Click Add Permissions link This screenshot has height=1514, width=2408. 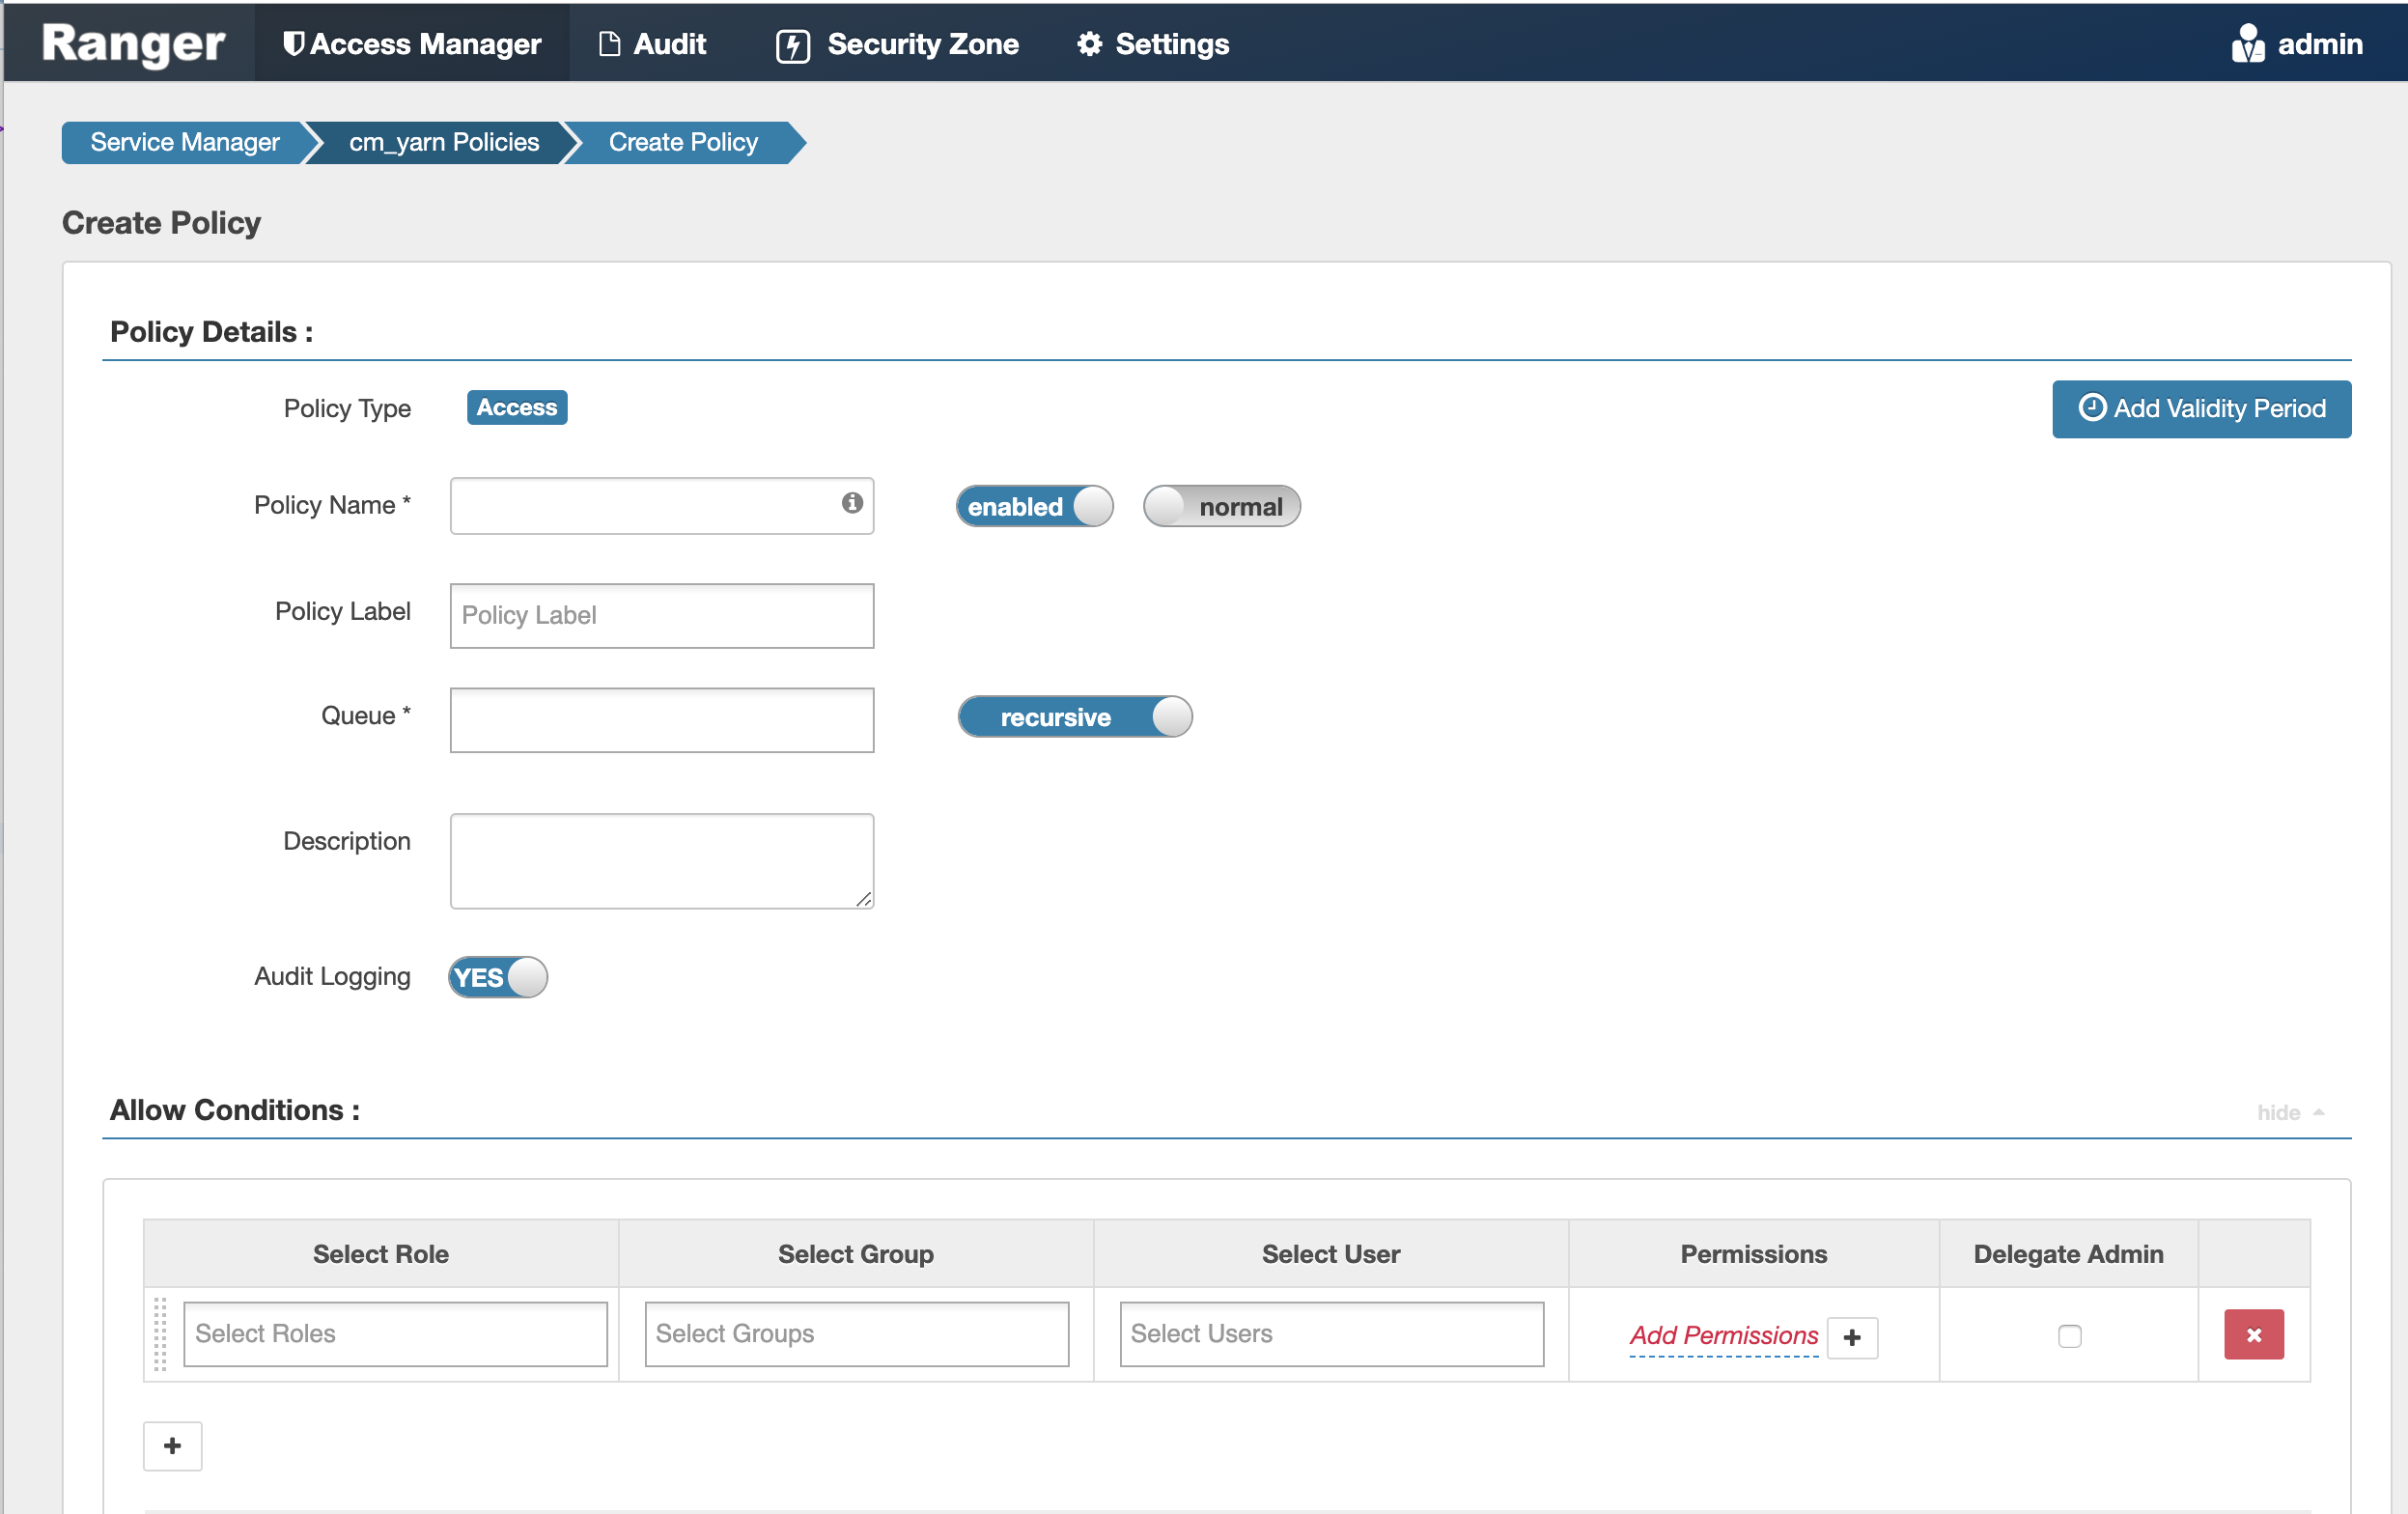[1722, 1334]
